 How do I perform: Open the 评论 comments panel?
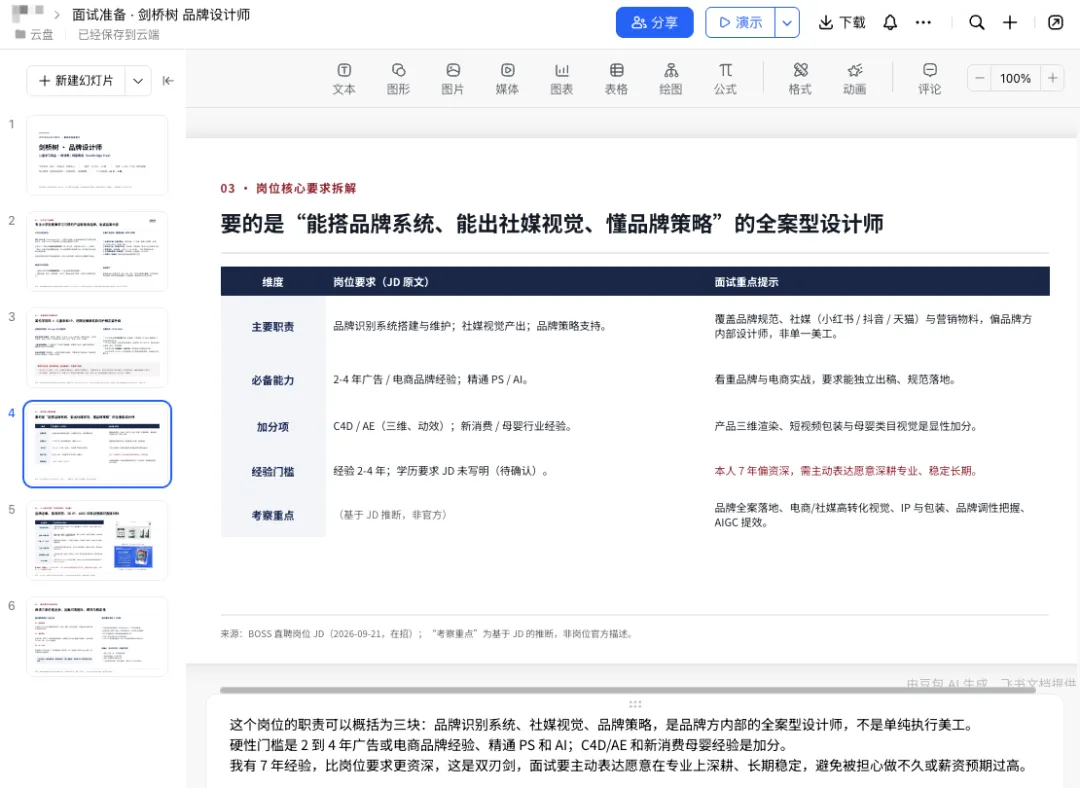929,79
